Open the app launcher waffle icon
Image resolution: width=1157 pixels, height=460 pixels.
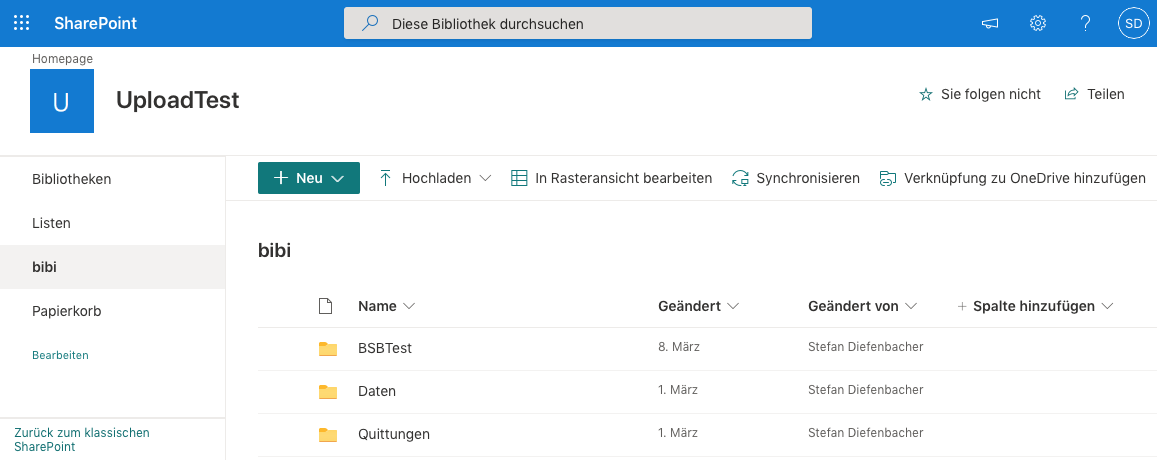pos(21,23)
